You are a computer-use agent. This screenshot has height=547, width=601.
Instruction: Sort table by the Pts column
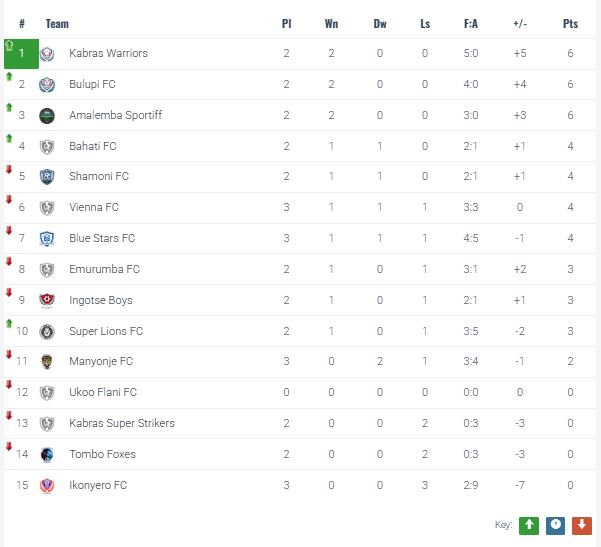pos(570,24)
